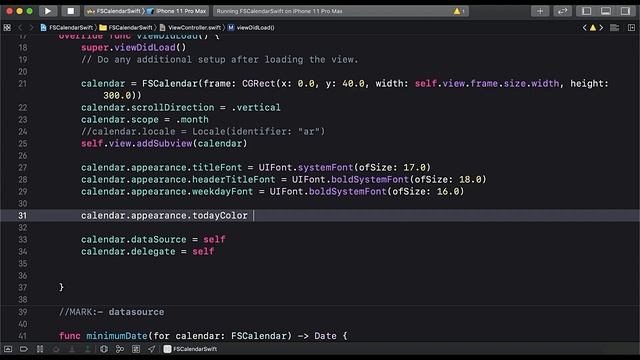Toggle the Debug area panel

(x=606, y=11)
